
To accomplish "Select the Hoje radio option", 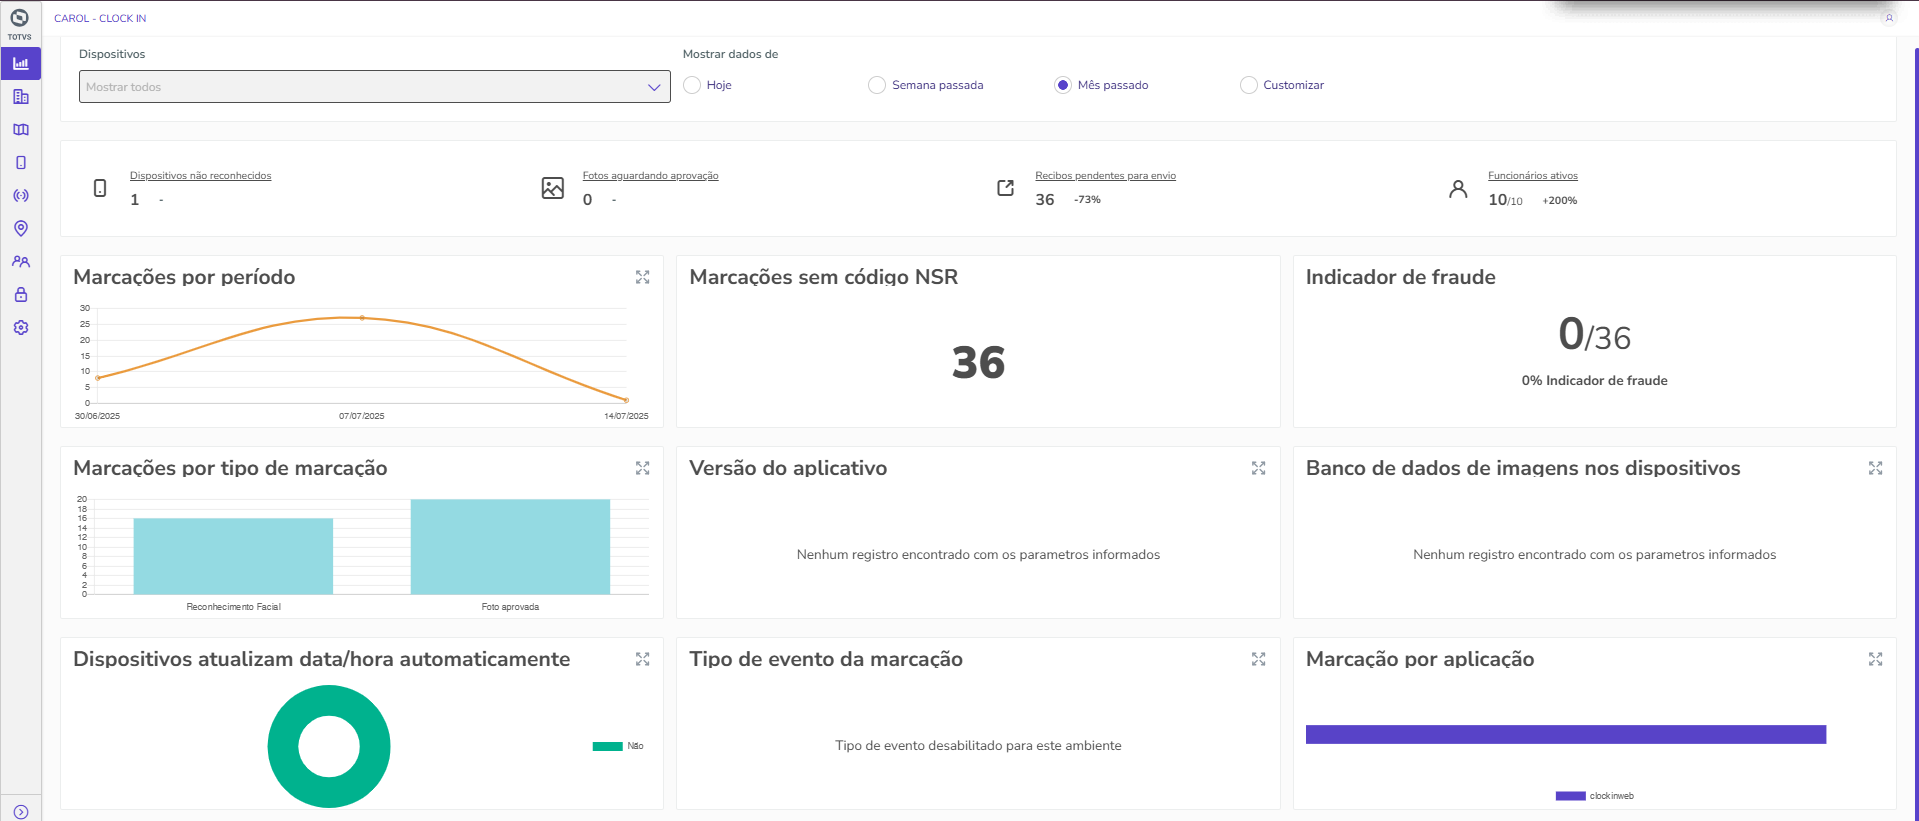I will [692, 85].
